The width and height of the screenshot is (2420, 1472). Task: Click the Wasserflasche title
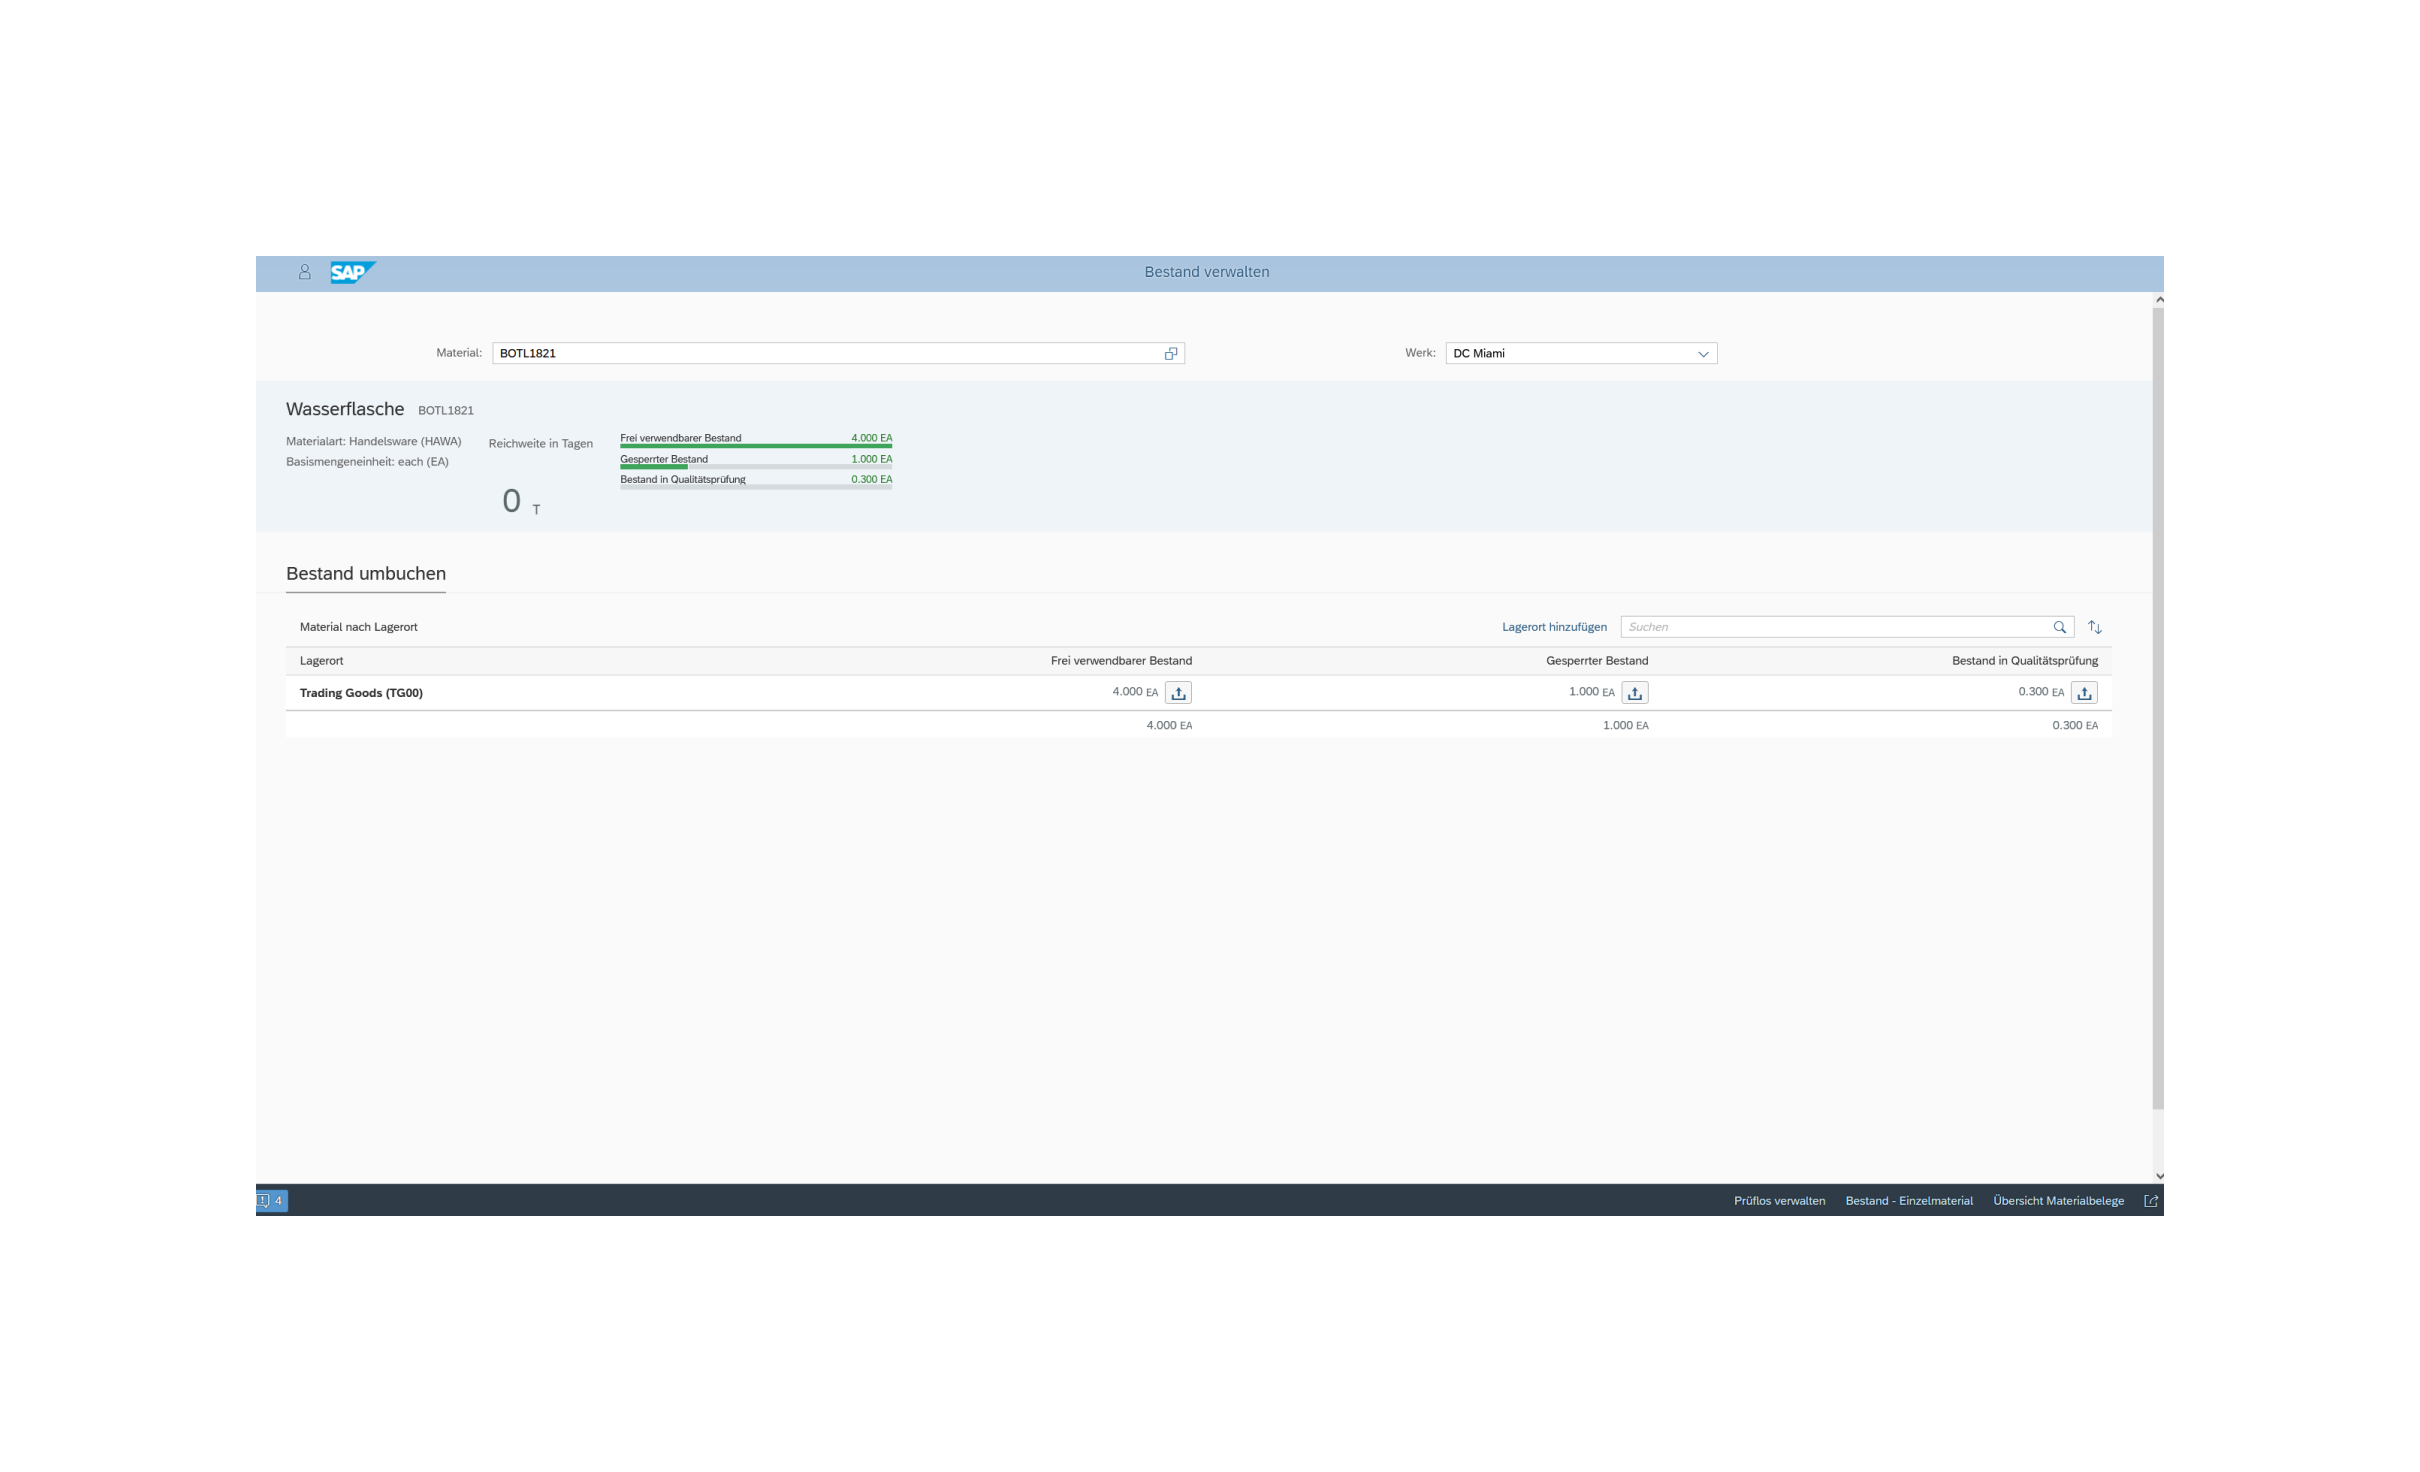[x=345, y=409]
